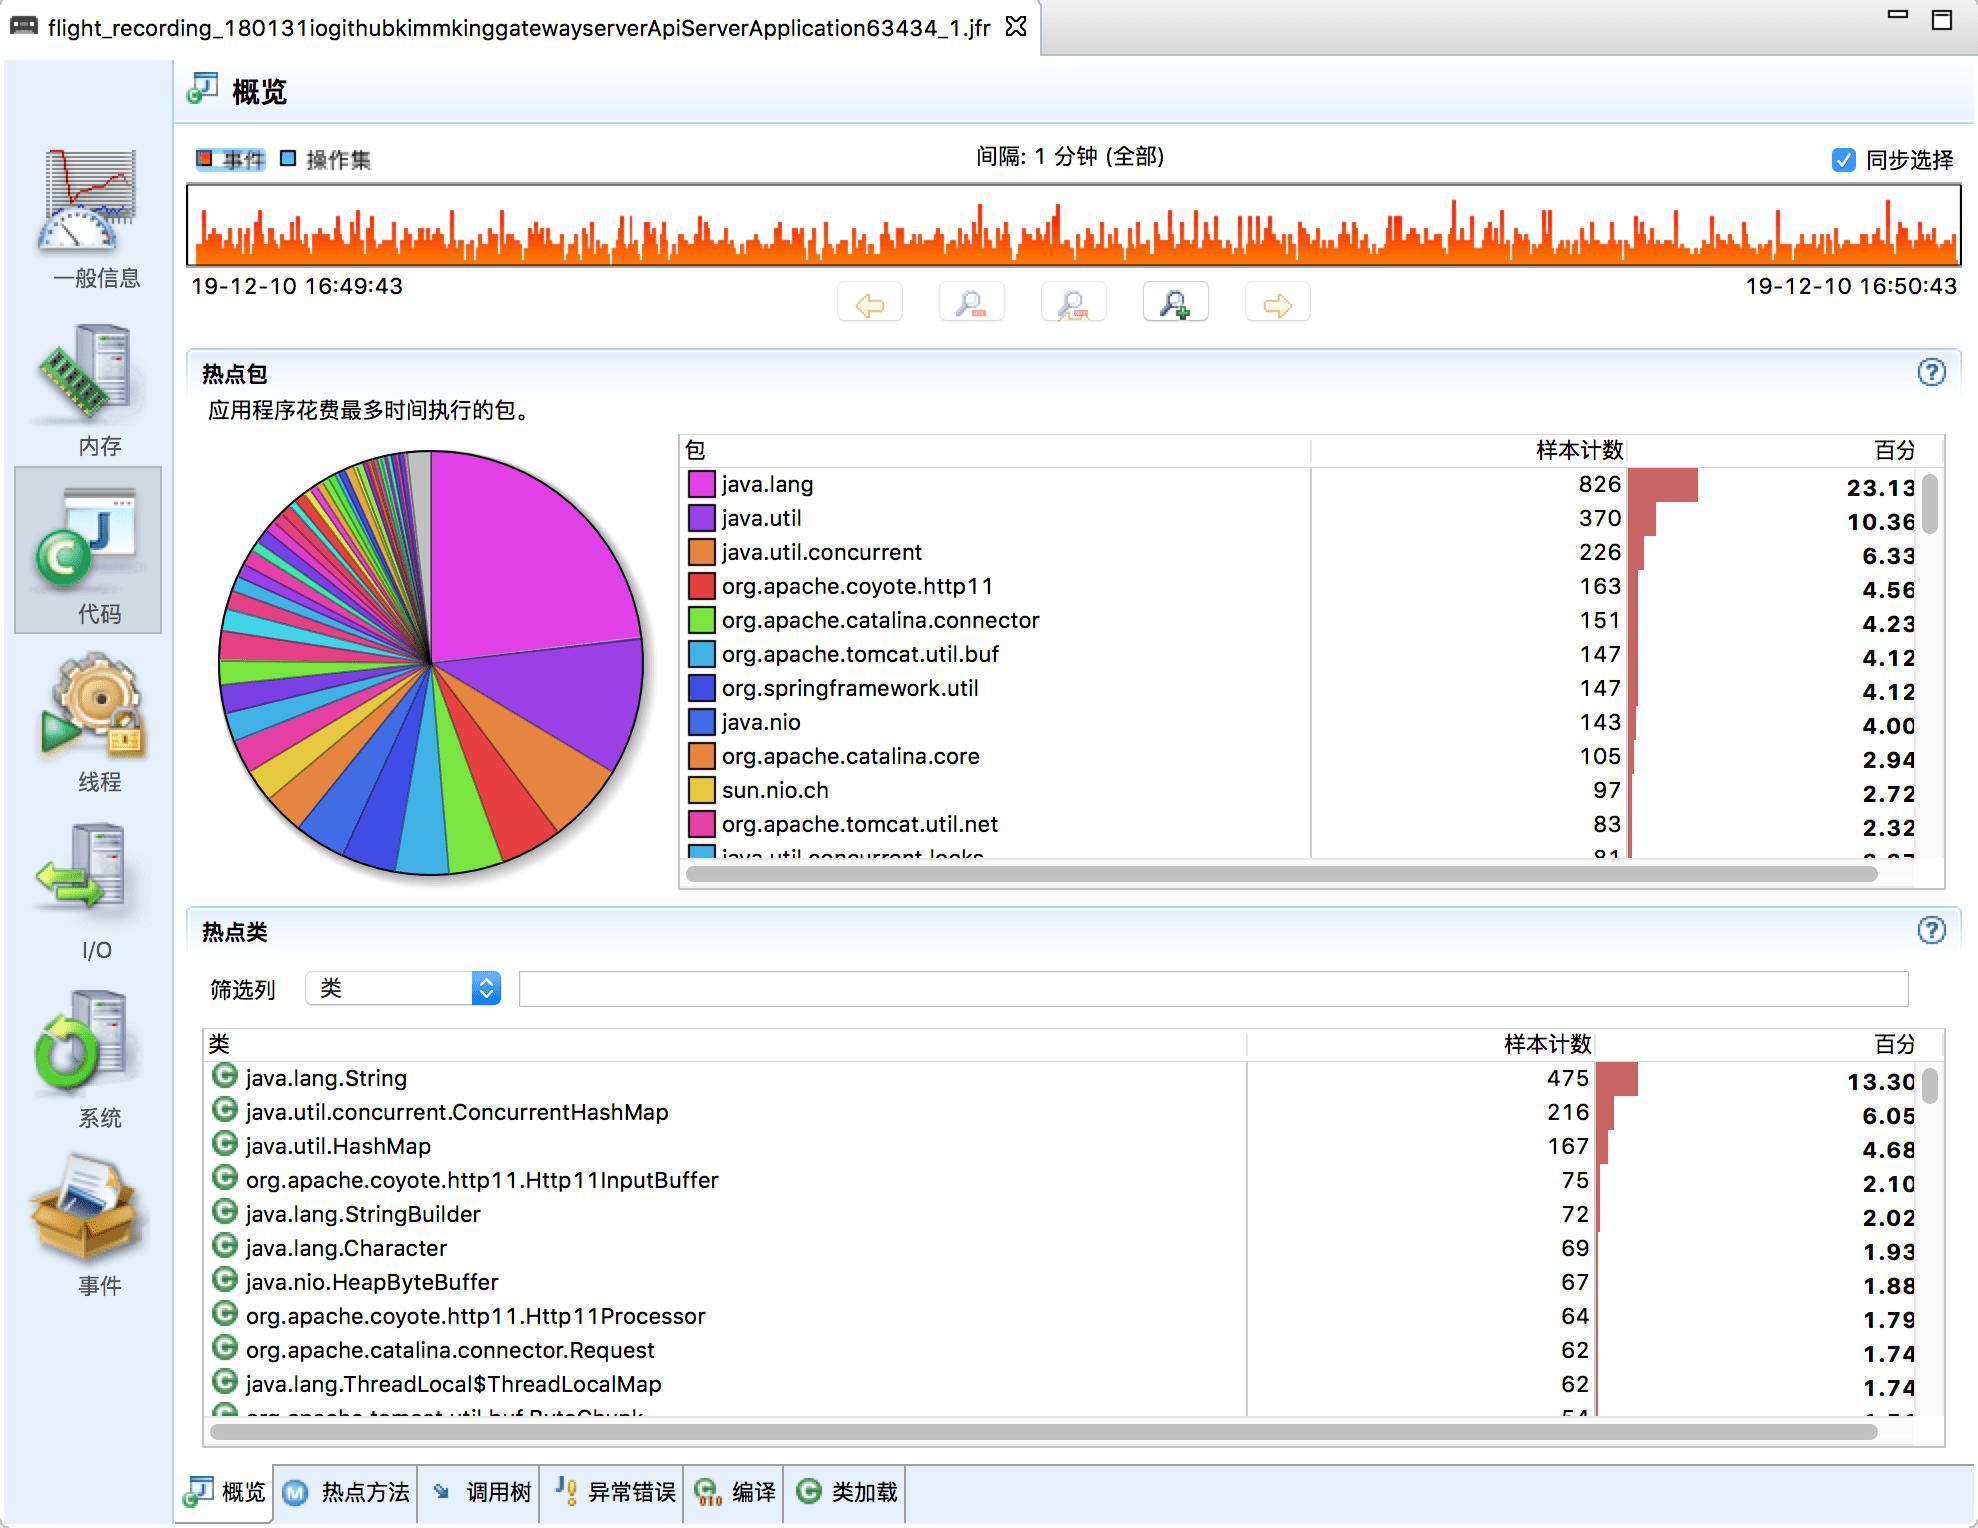Open help for 热点包 section
This screenshot has height=1528, width=1978.
1931,373
